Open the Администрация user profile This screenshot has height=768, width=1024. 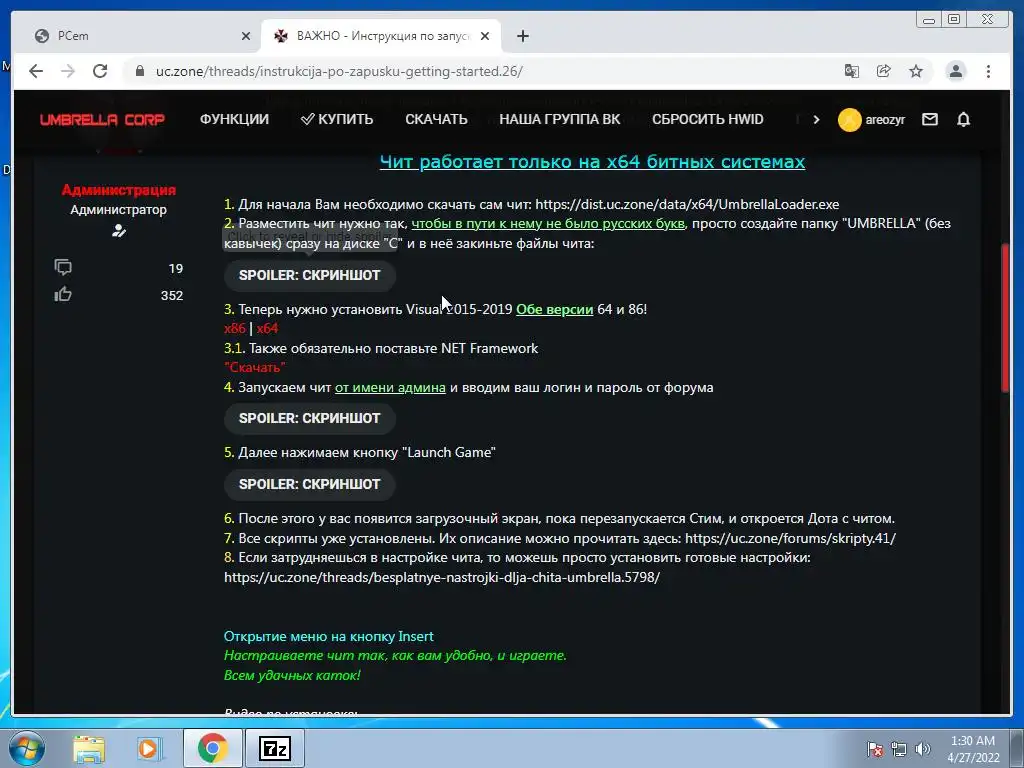click(x=118, y=190)
